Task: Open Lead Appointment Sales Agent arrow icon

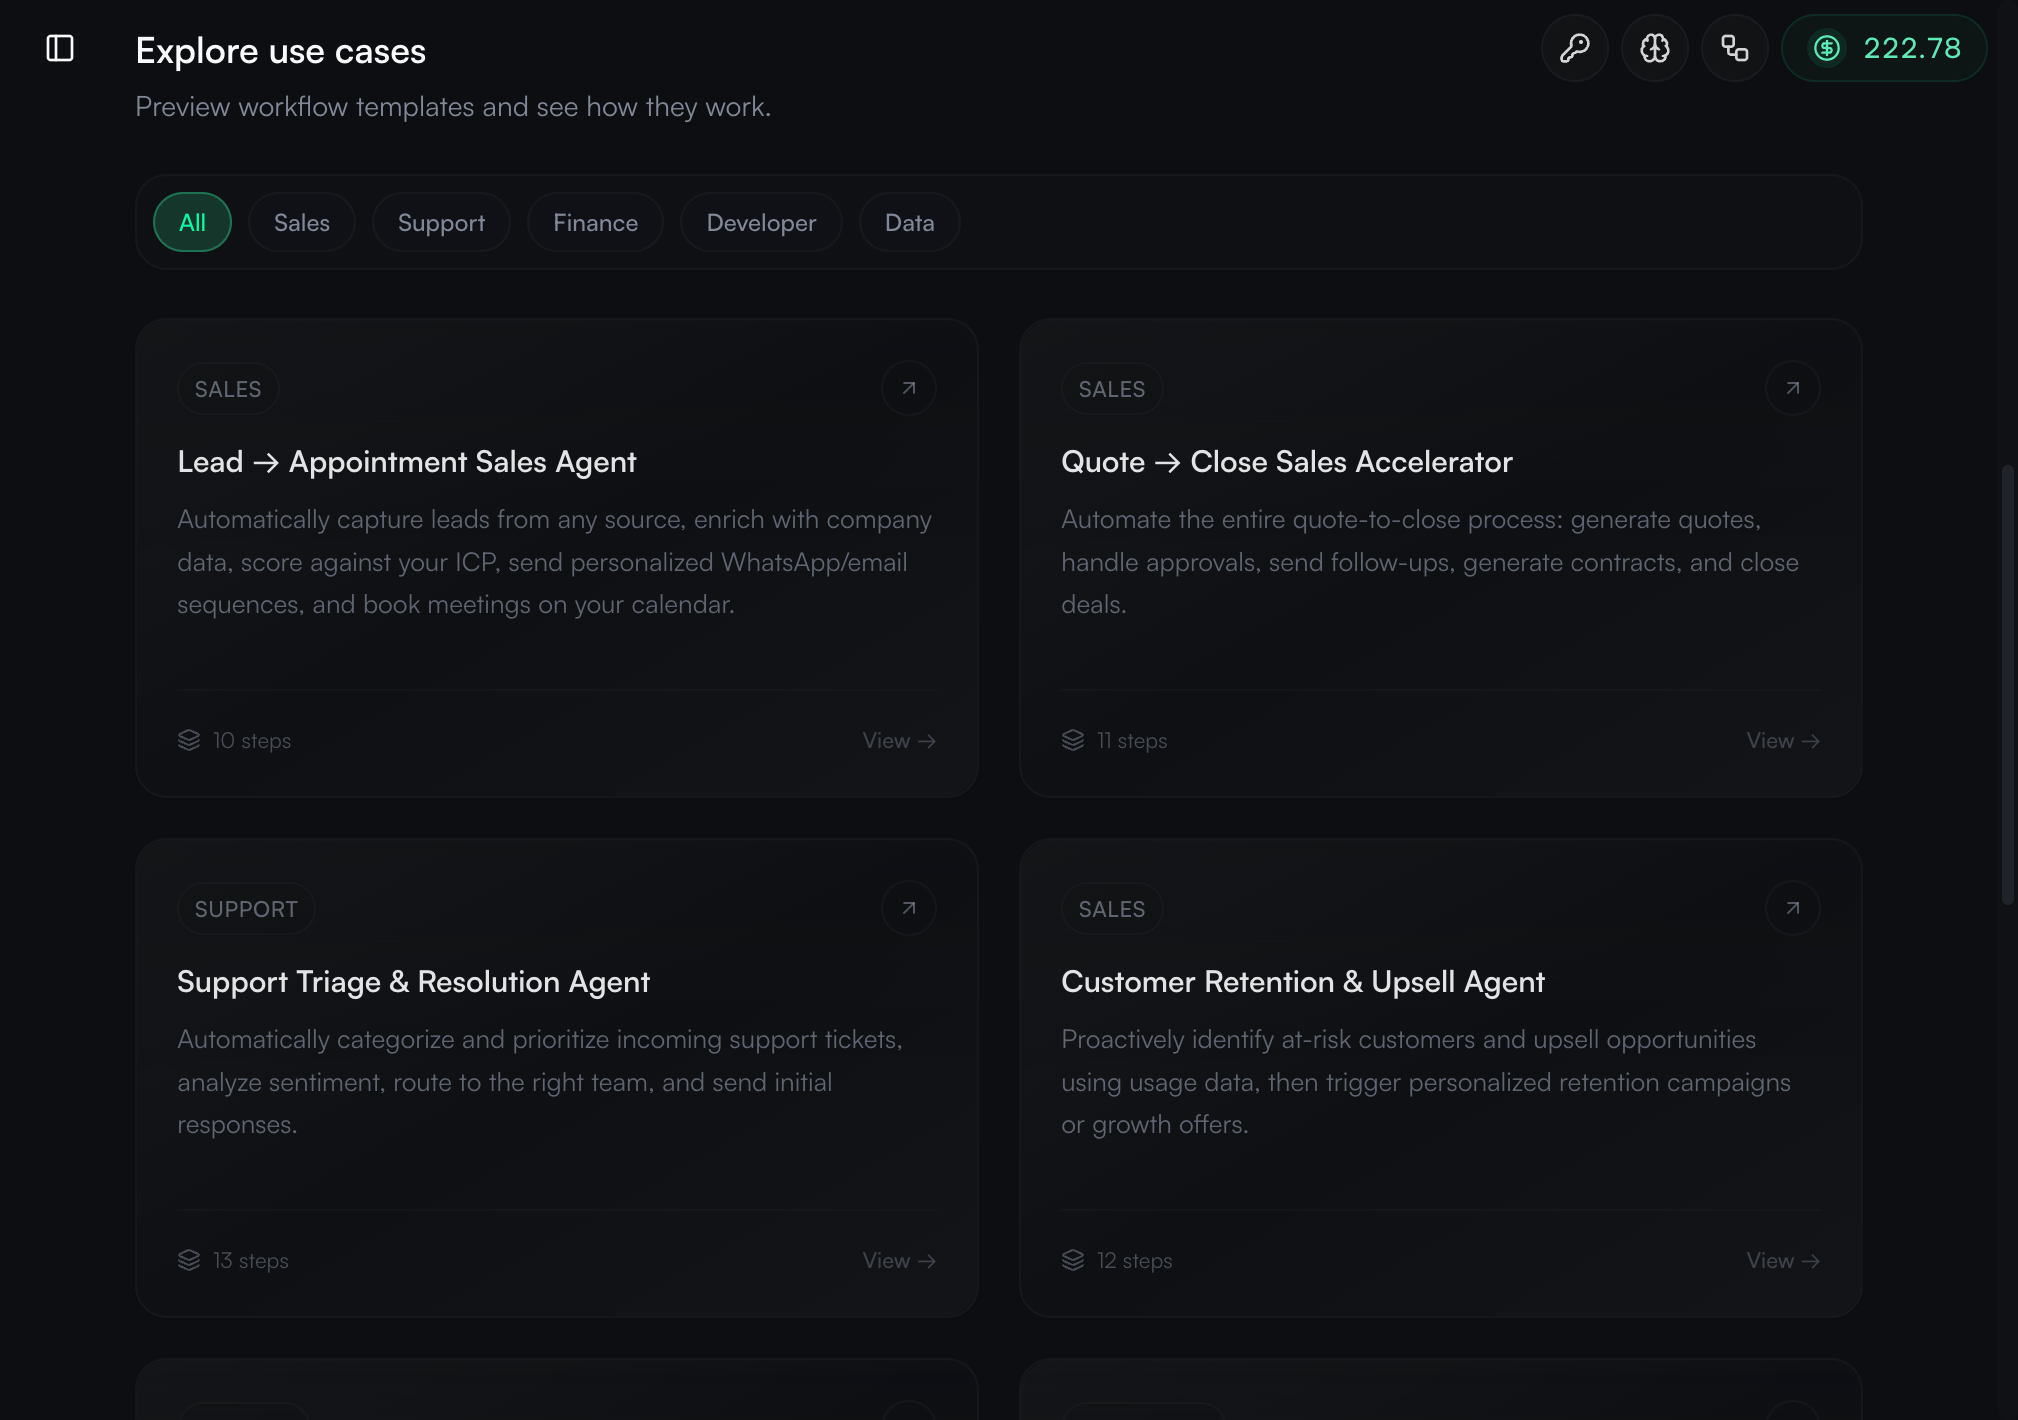Action: (908, 388)
